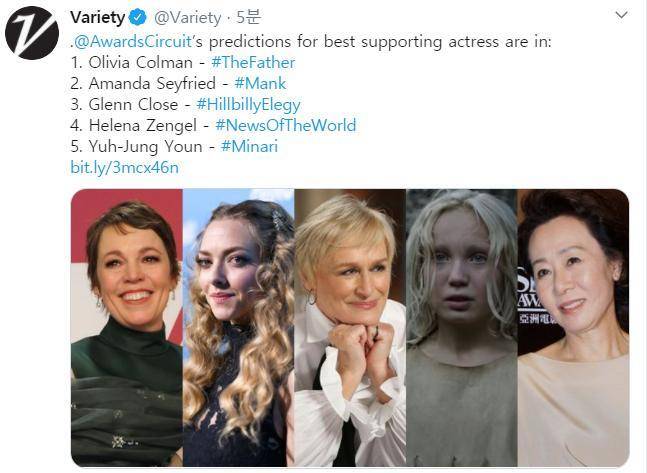The image size is (647, 473).
Task: Open Olivia Colman photo in green turtleneck
Action: tap(127, 328)
